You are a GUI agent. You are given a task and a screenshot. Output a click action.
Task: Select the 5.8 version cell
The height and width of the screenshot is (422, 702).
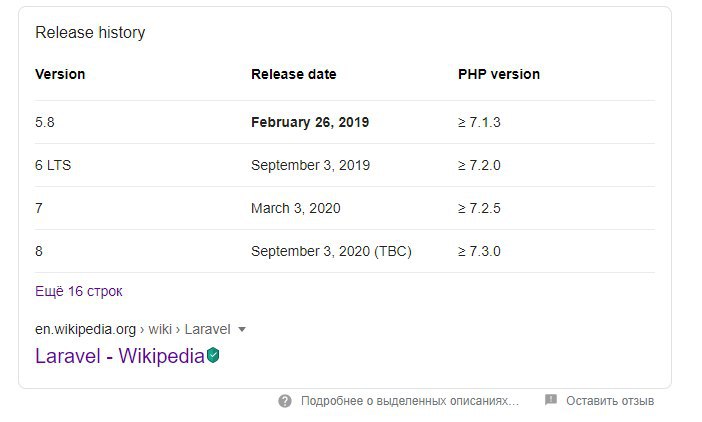pyautogui.click(x=45, y=122)
